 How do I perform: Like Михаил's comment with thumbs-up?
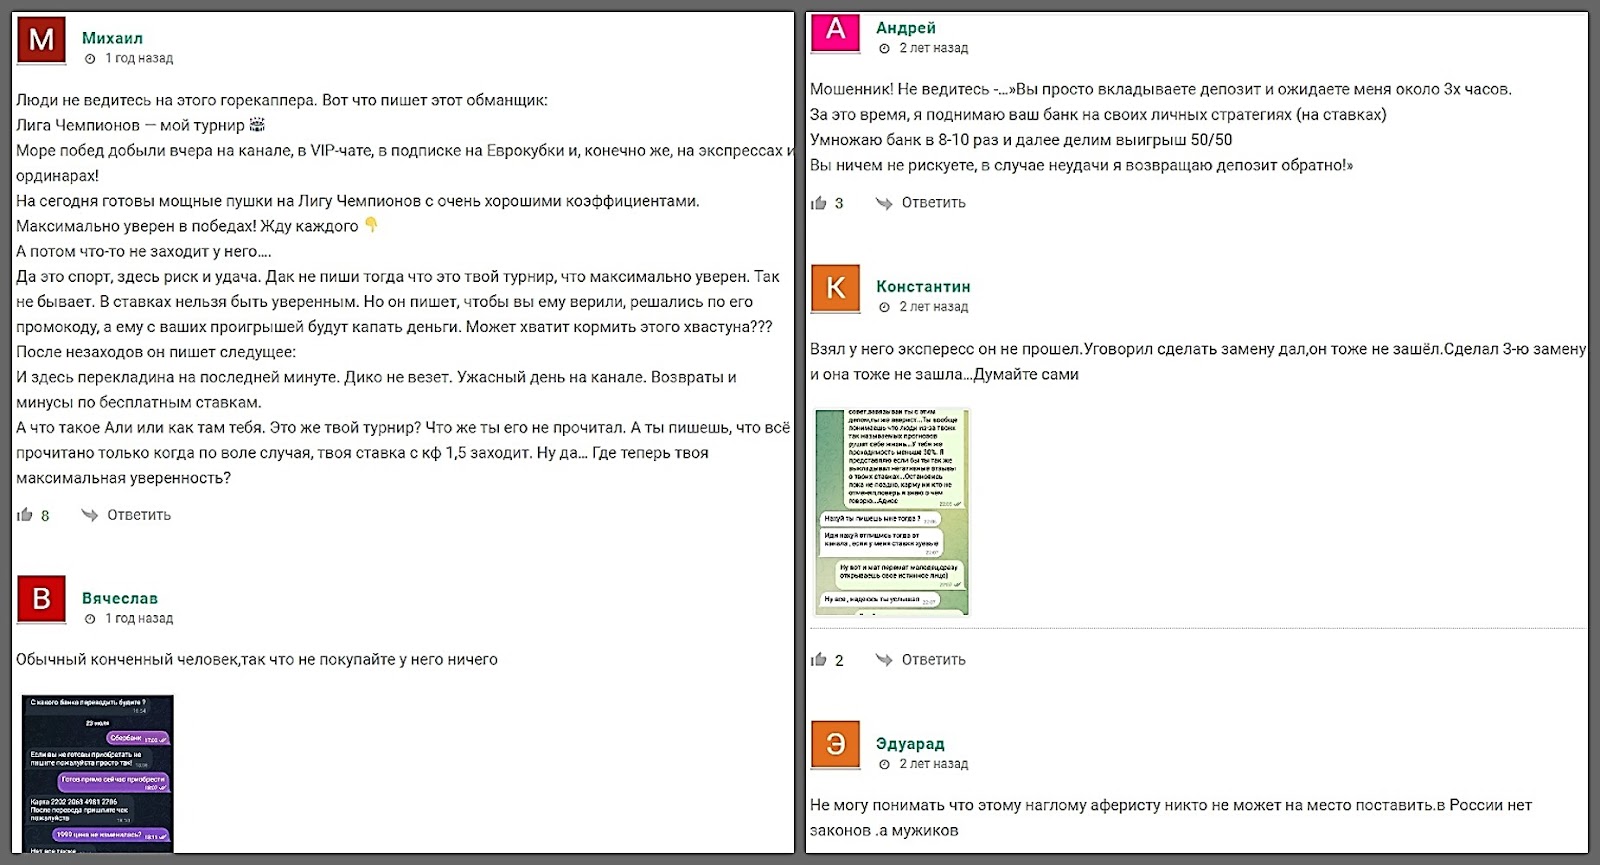(25, 515)
